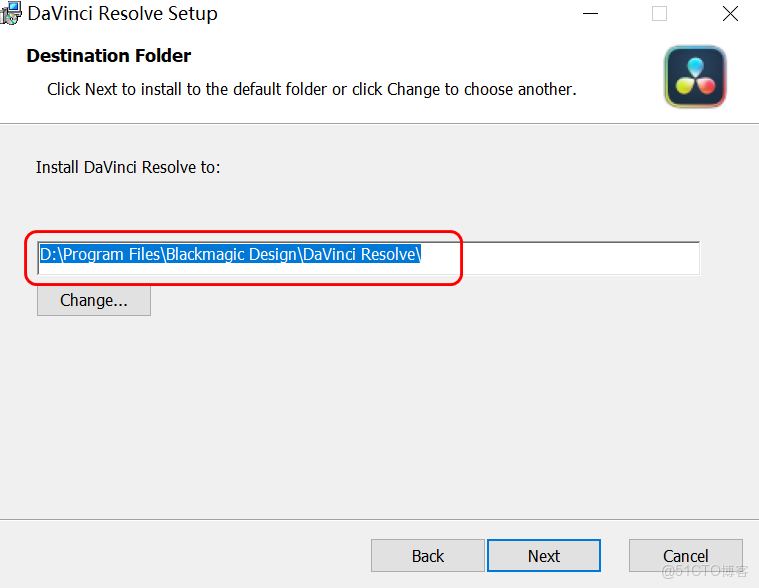
Task: Close the DaVinci Resolve Setup window
Action: tap(731, 14)
